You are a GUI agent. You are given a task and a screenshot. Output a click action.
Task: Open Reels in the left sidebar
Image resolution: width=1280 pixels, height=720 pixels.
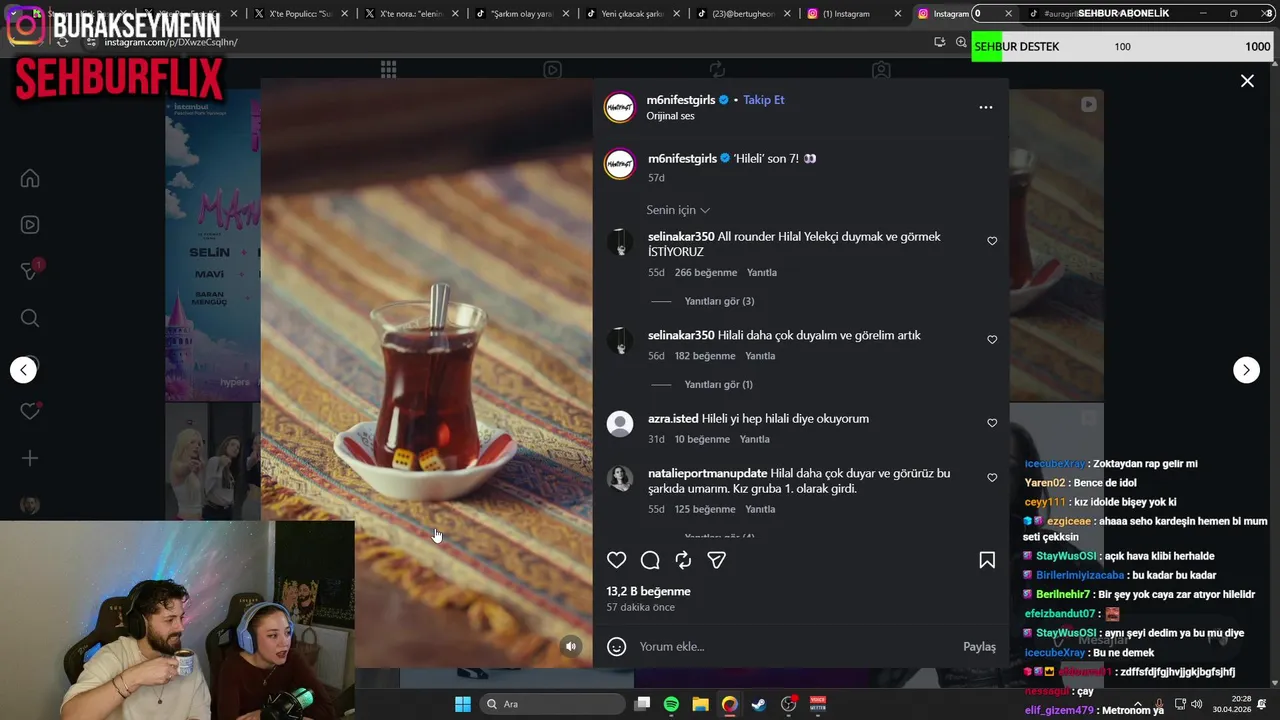(x=30, y=225)
